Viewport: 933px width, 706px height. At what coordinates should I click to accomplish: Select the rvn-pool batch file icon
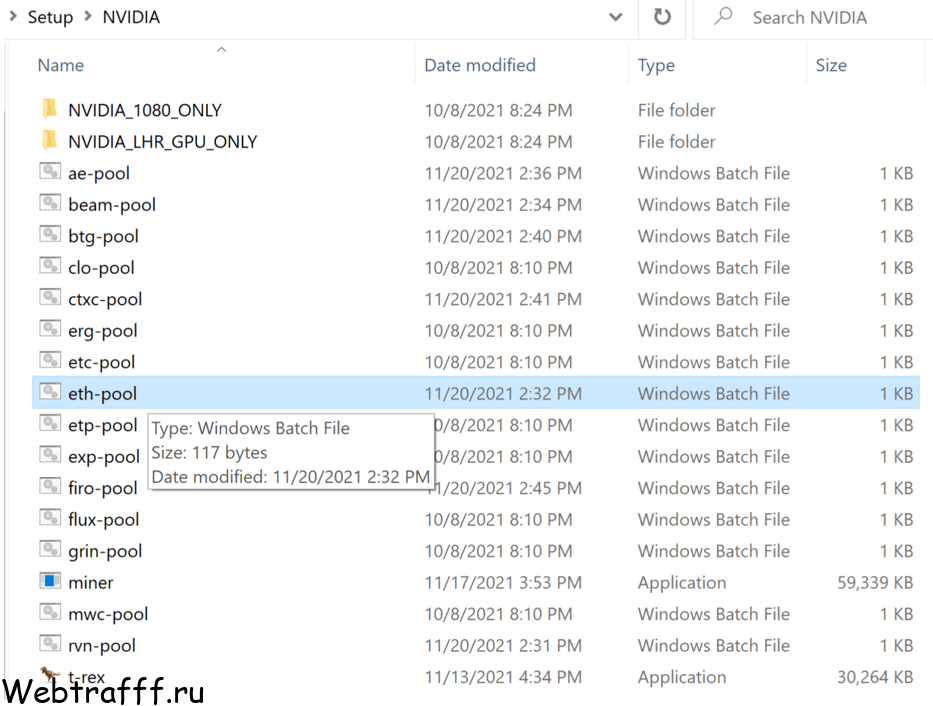click(x=50, y=645)
